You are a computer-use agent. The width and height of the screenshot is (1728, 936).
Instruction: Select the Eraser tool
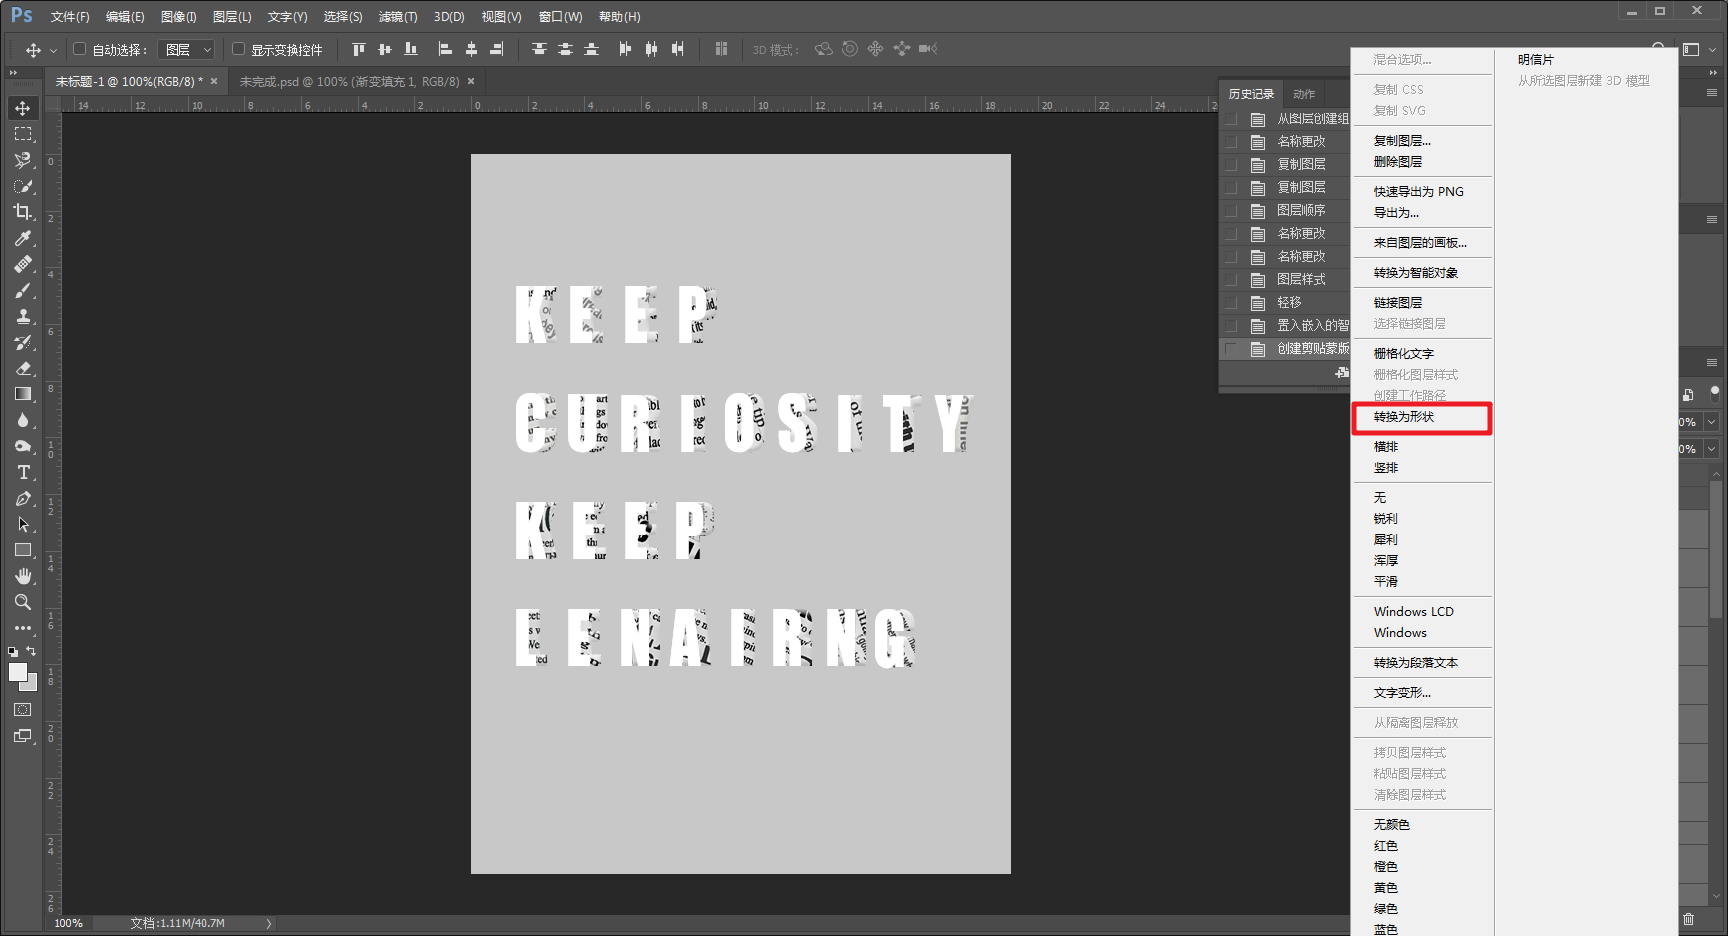pos(23,368)
